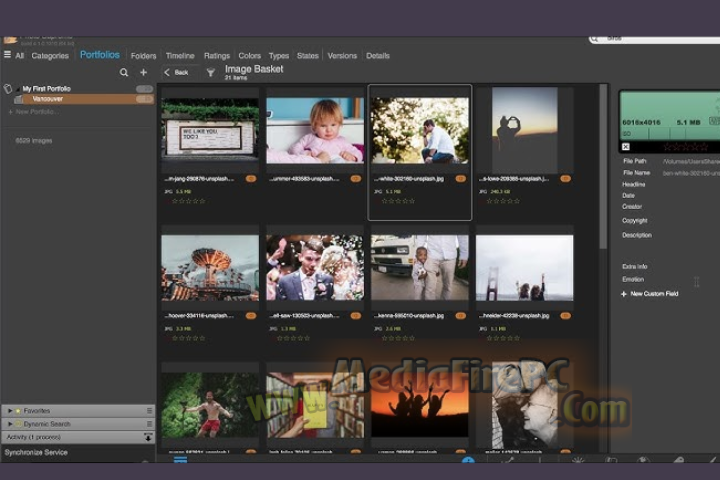The width and height of the screenshot is (720, 480).
Task: Select the baby in pink thumbnail
Action: [x=315, y=130]
